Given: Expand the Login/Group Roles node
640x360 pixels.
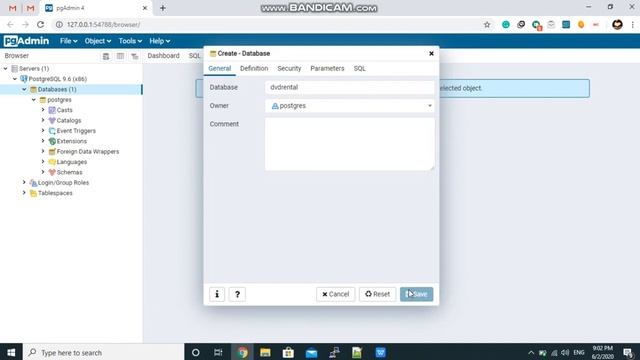Looking at the screenshot, I should [x=24, y=182].
